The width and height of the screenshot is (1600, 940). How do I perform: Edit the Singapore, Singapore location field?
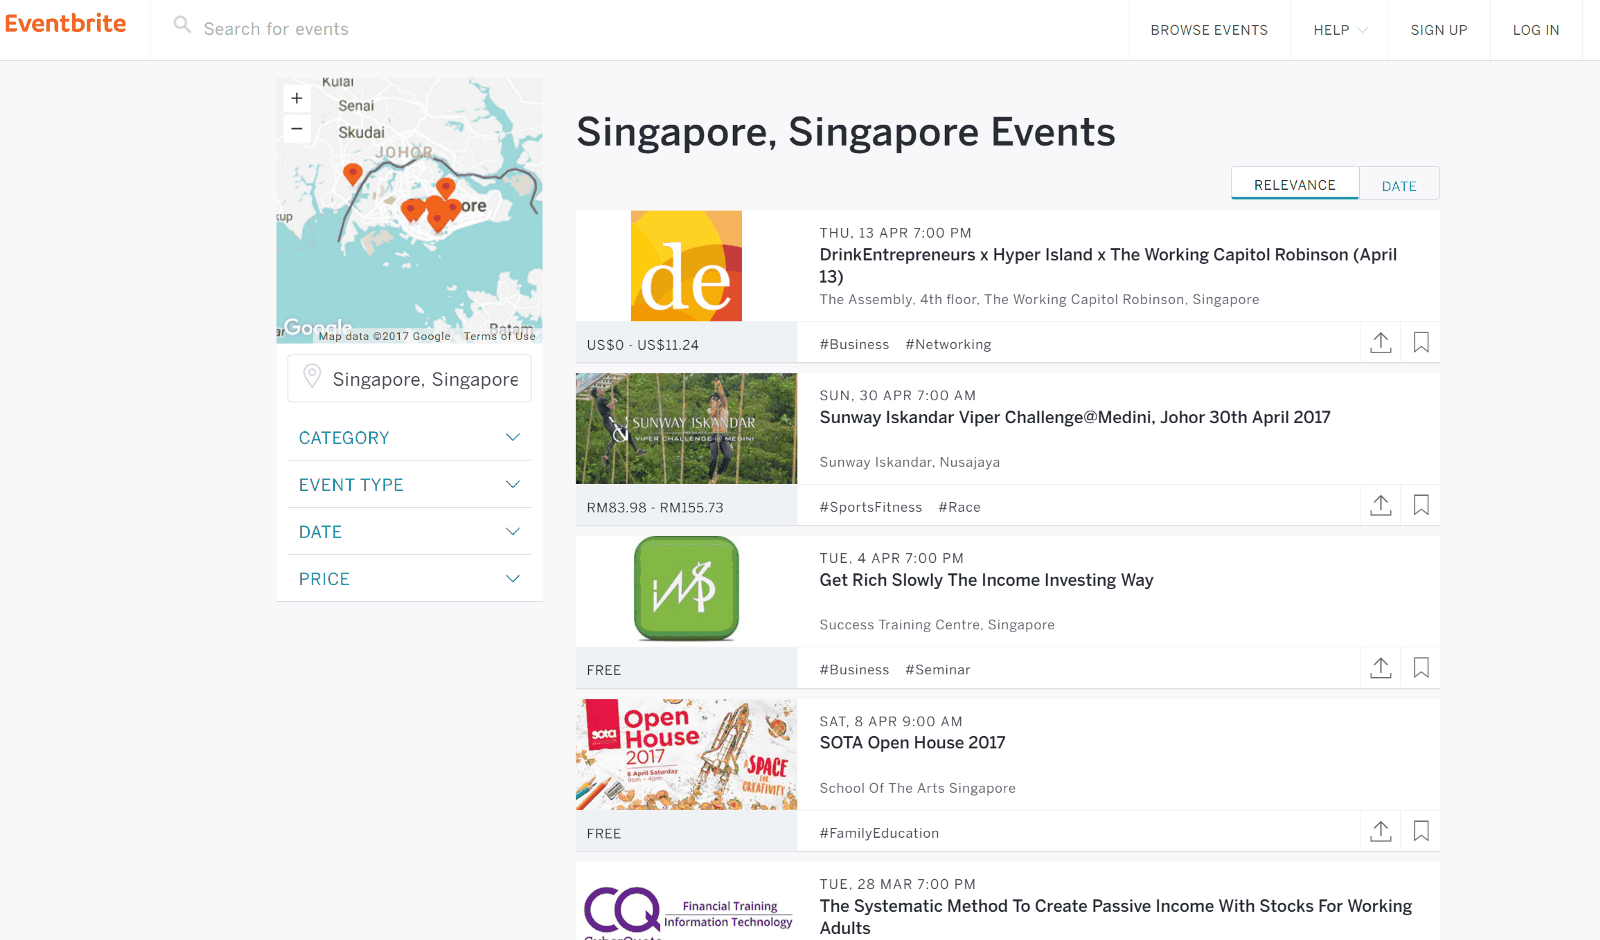pyautogui.click(x=409, y=379)
